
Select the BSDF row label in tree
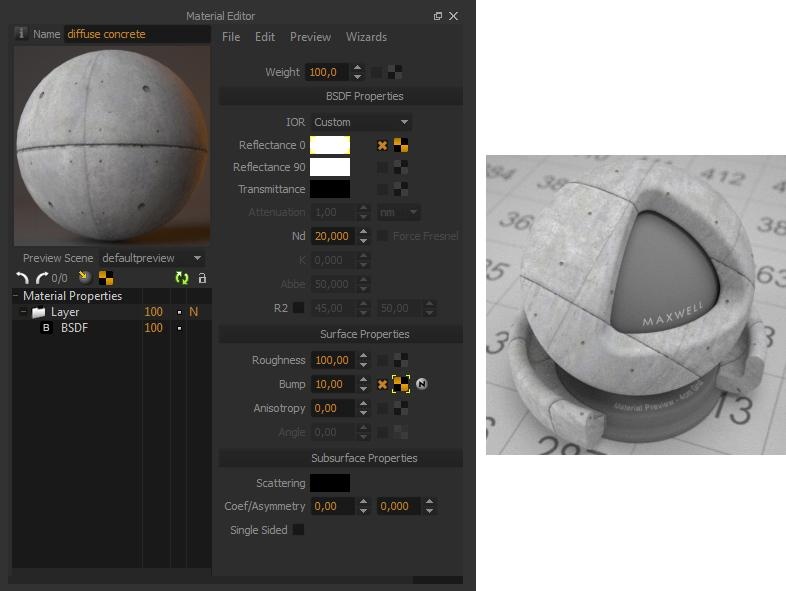click(x=74, y=328)
